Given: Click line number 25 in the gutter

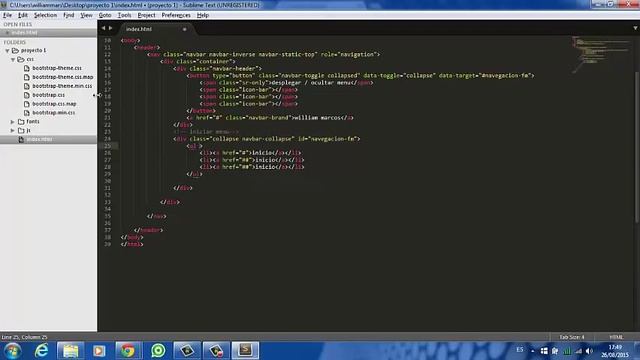Looking at the screenshot, I should pyautogui.click(x=108, y=146).
